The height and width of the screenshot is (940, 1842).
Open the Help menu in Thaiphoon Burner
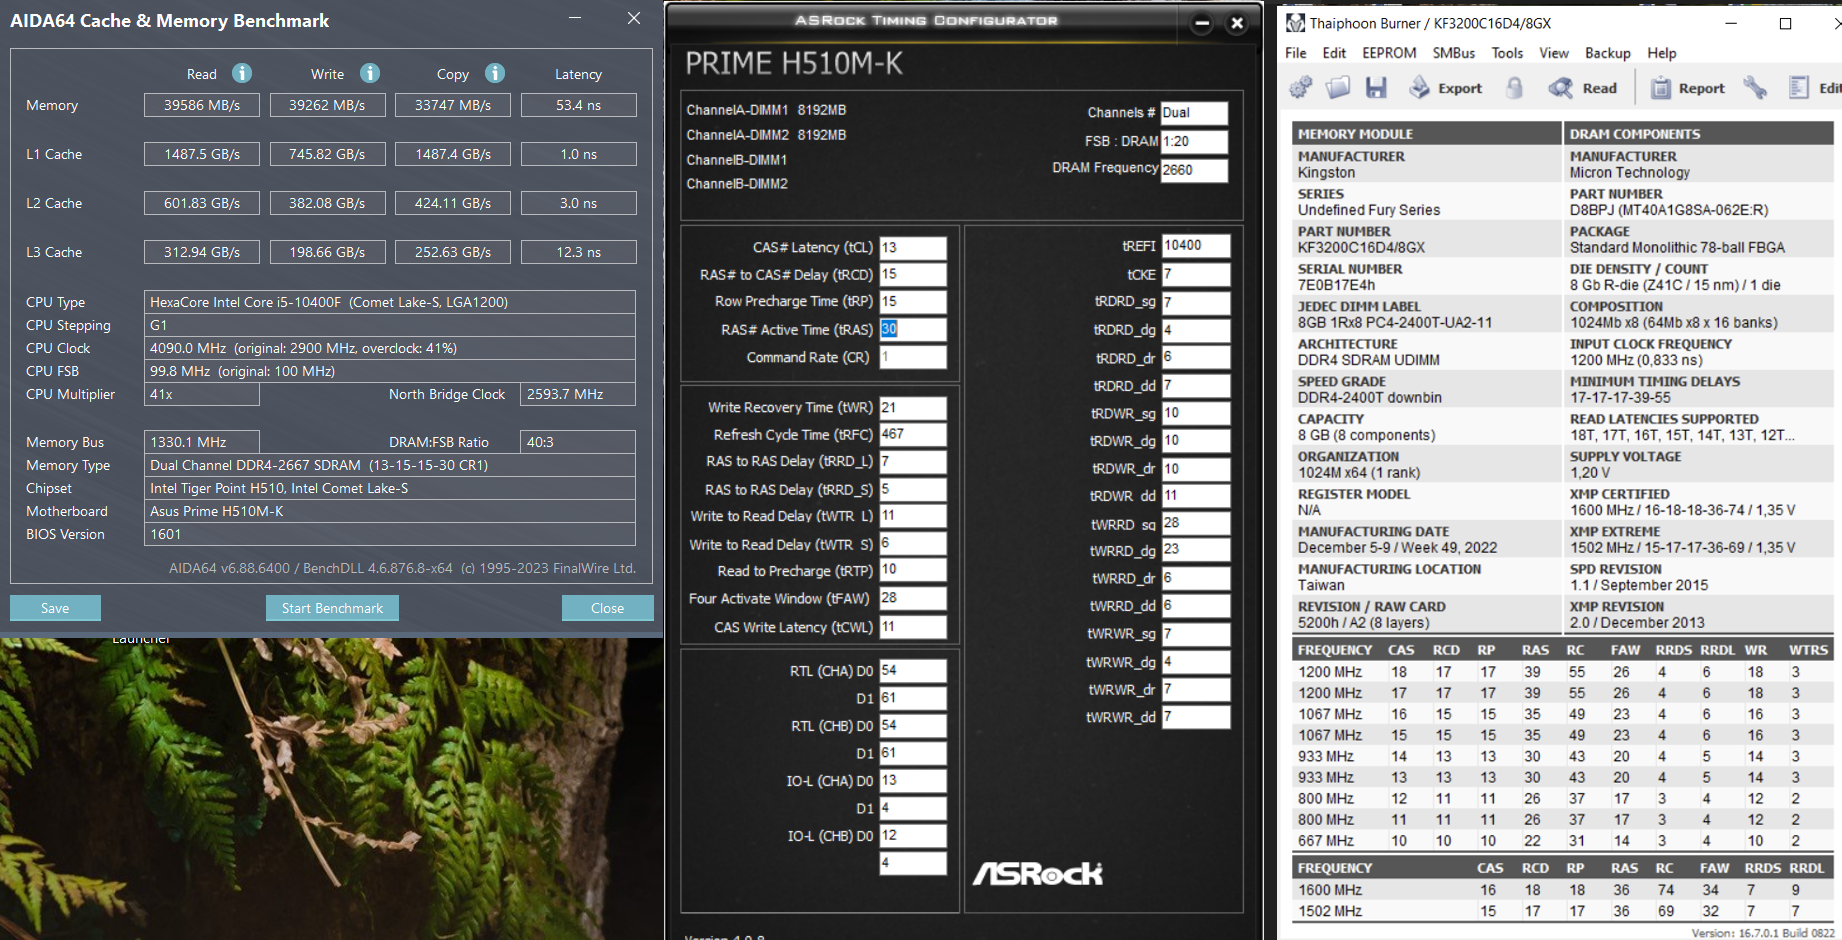point(1662,53)
